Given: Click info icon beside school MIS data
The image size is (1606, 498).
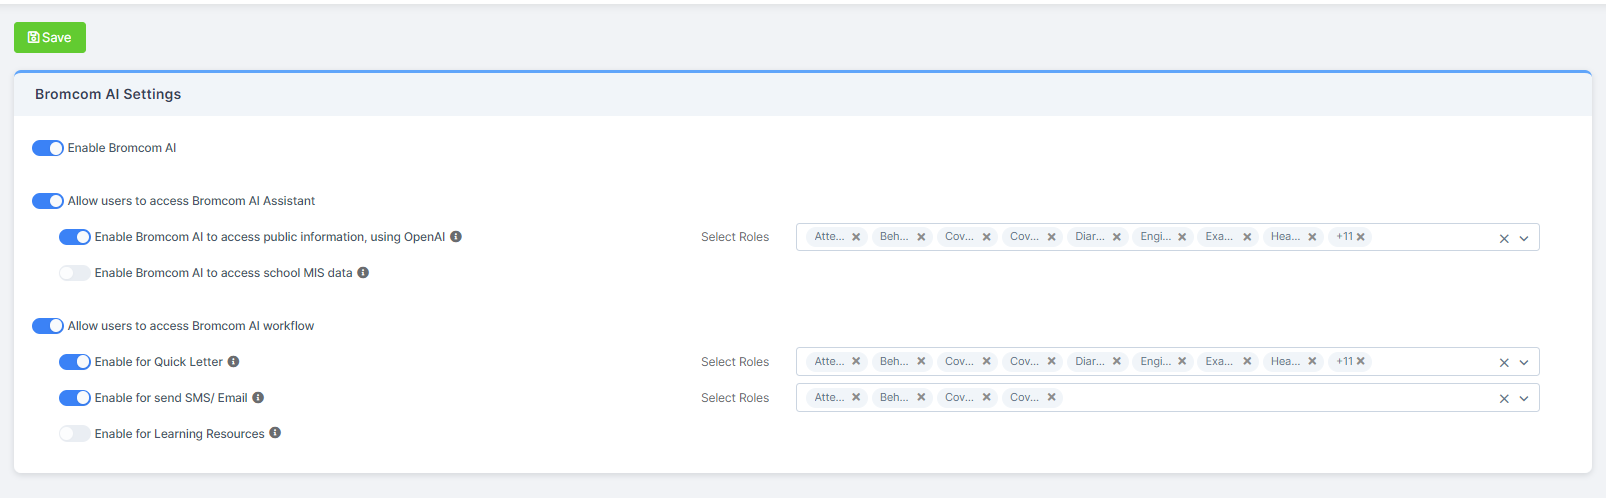Looking at the screenshot, I should [x=363, y=273].
